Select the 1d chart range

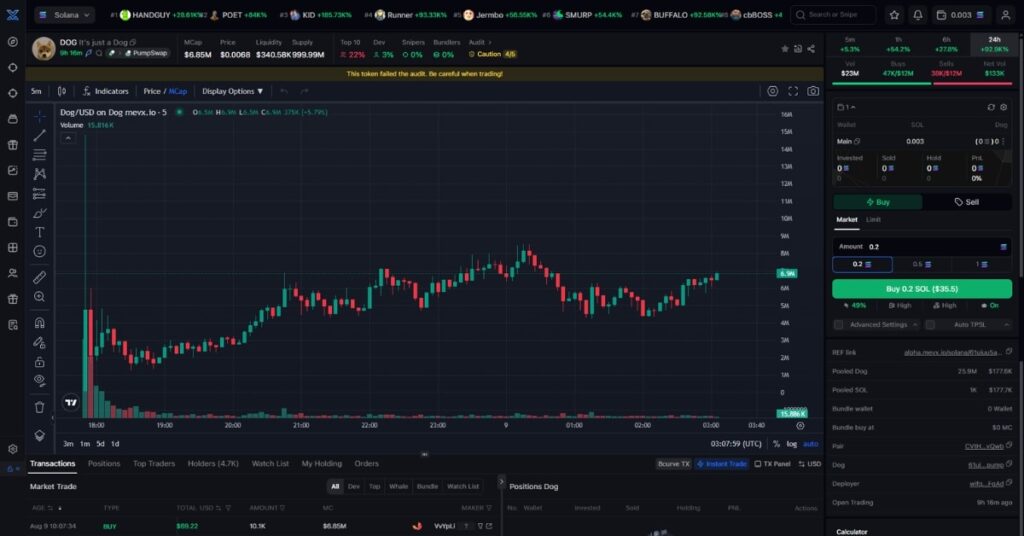click(115, 444)
